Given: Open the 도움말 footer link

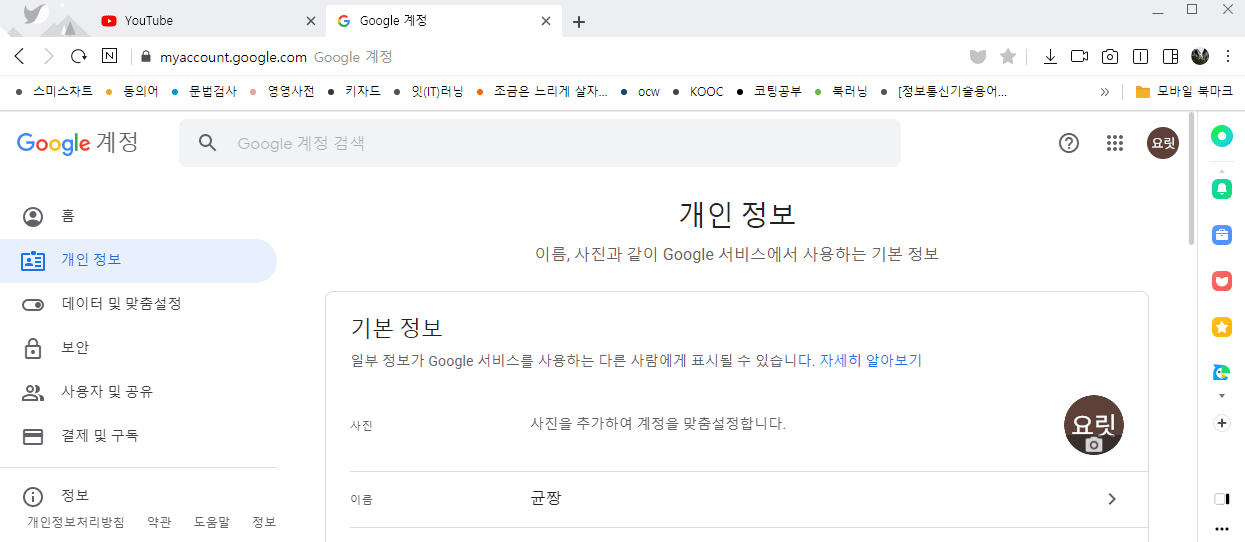Looking at the screenshot, I should click(211, 522).
